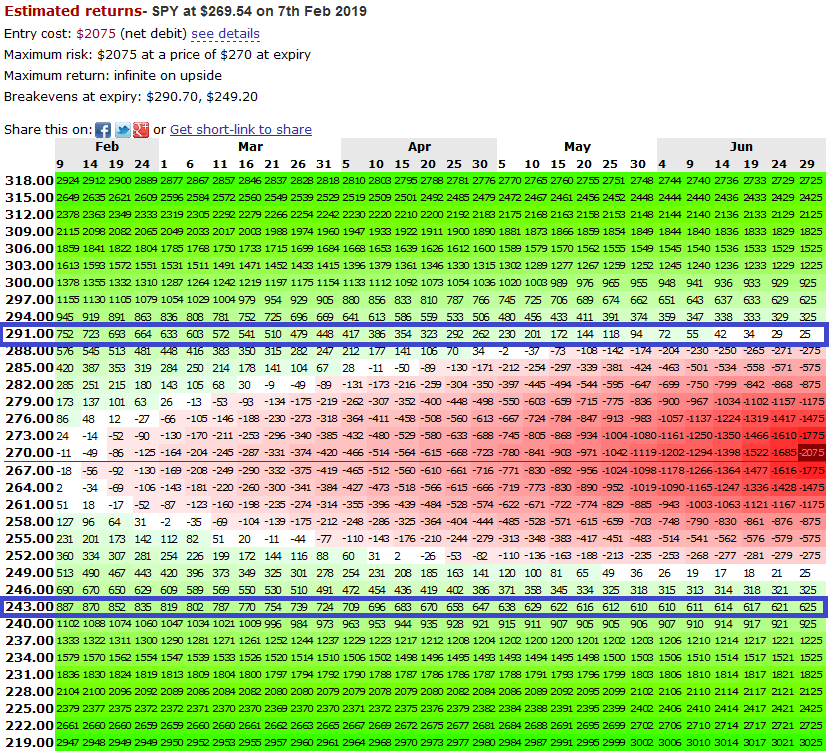
Task: Click 1859 in the 306.00 row
Action: click(x=68, y=248)
